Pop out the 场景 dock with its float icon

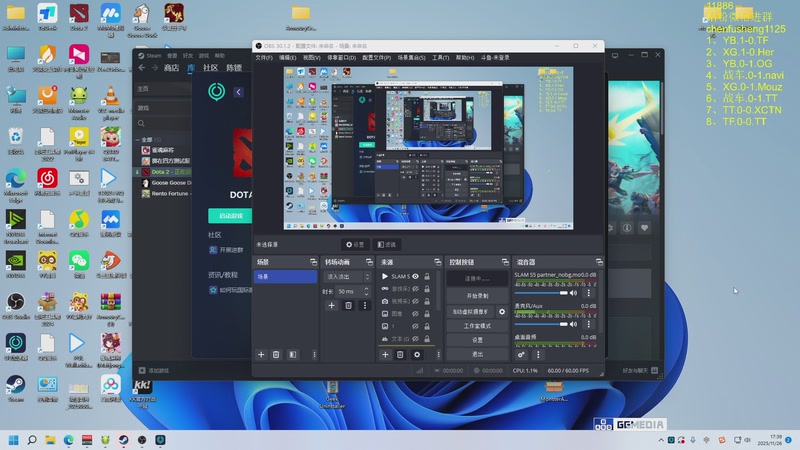313,262
